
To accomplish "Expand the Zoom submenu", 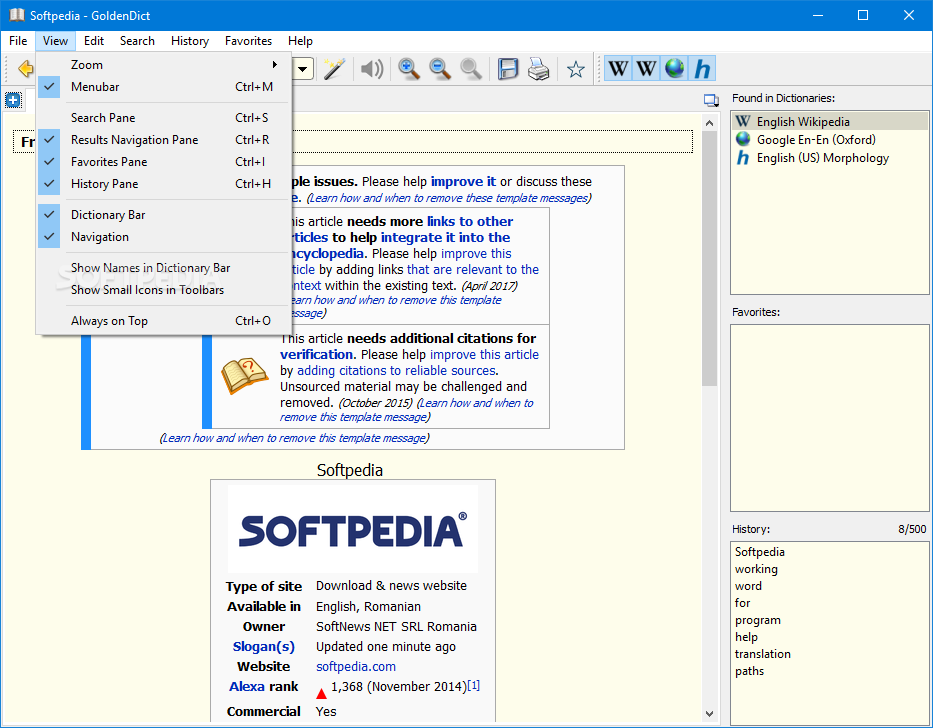I will click(x=164, y=65).
